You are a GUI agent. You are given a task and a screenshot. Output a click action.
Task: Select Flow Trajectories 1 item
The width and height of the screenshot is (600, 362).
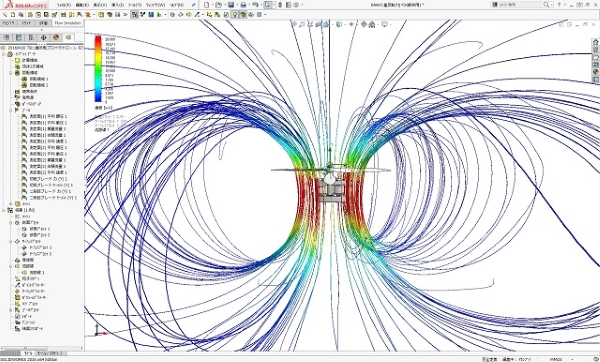pos(37,272)
